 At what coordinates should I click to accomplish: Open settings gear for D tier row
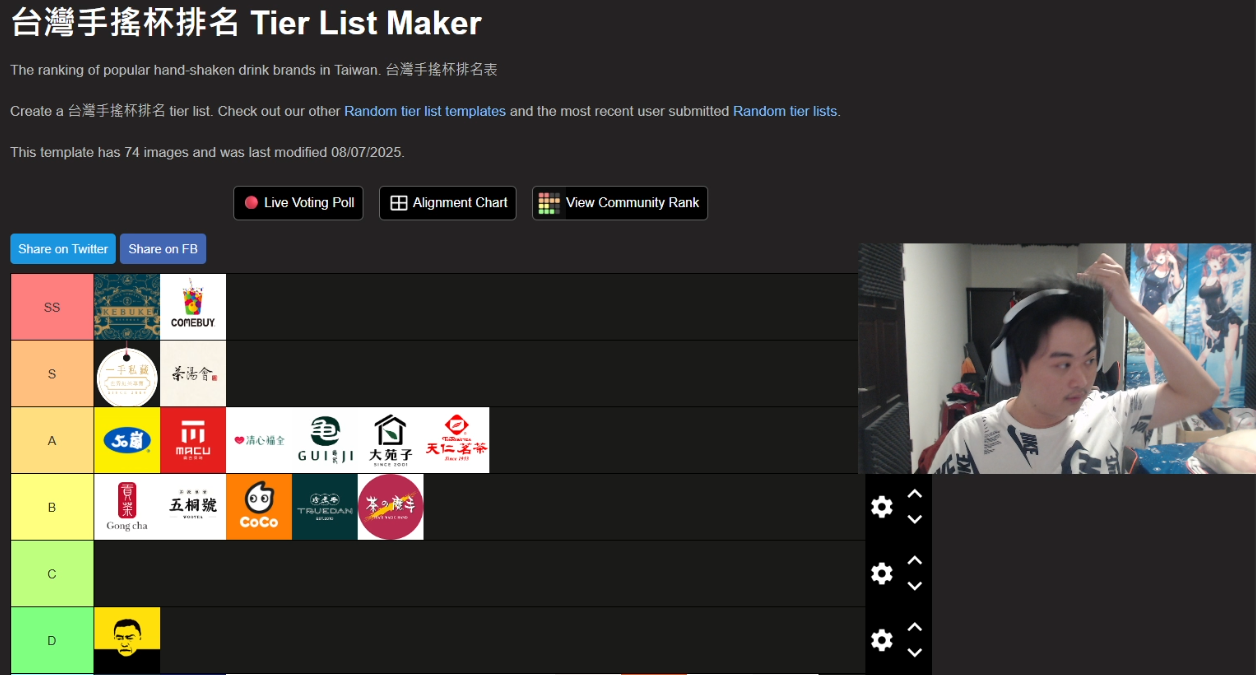click(881, 640)
